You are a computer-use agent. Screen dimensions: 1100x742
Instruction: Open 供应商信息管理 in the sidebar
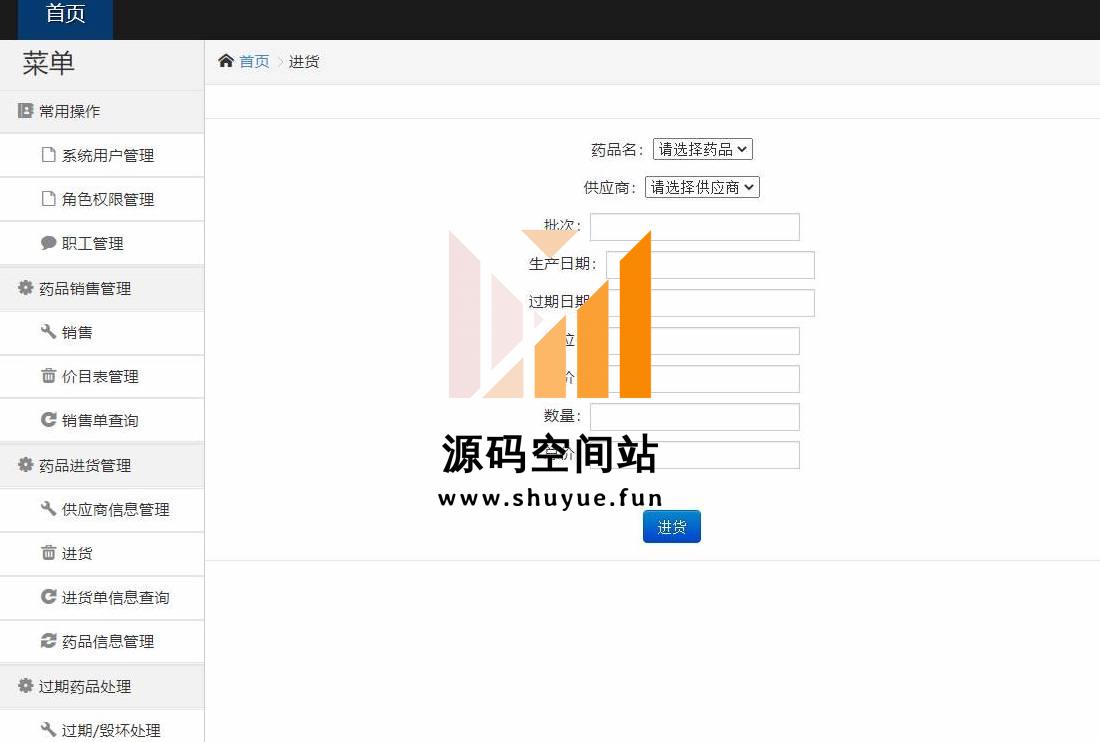click(x=115, y=509)
